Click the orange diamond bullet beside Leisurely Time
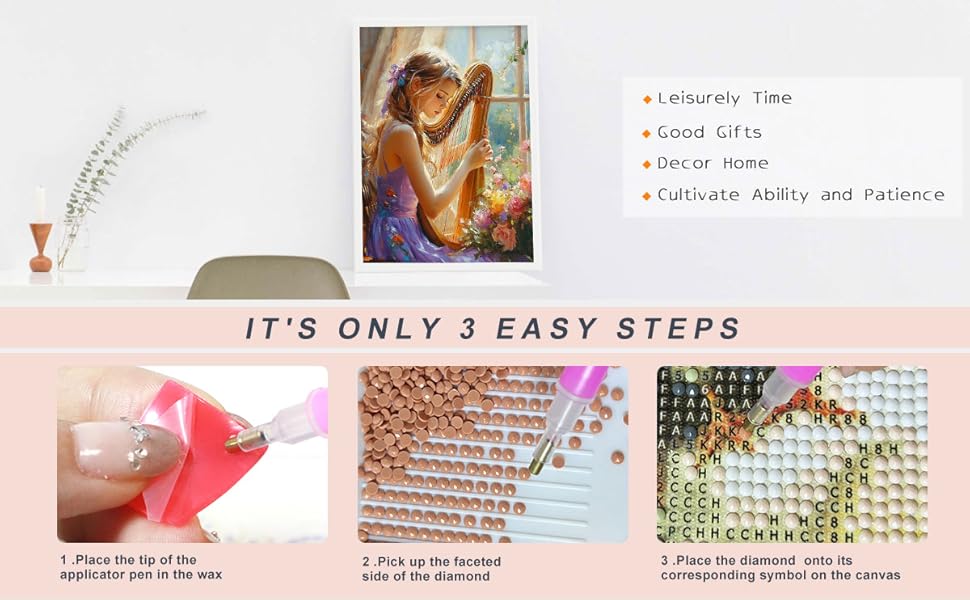 647,99
